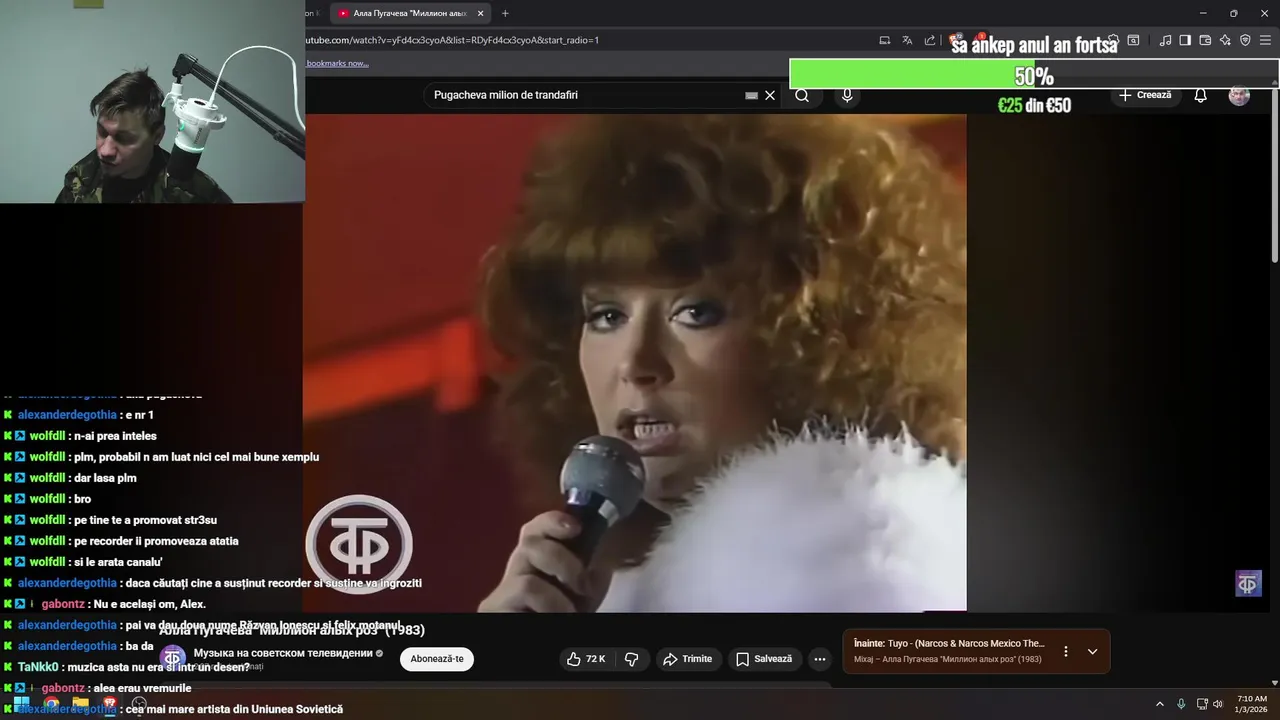Clear the search text with the X
This screenshot has height=720, width=1280.
click(770, 95)
